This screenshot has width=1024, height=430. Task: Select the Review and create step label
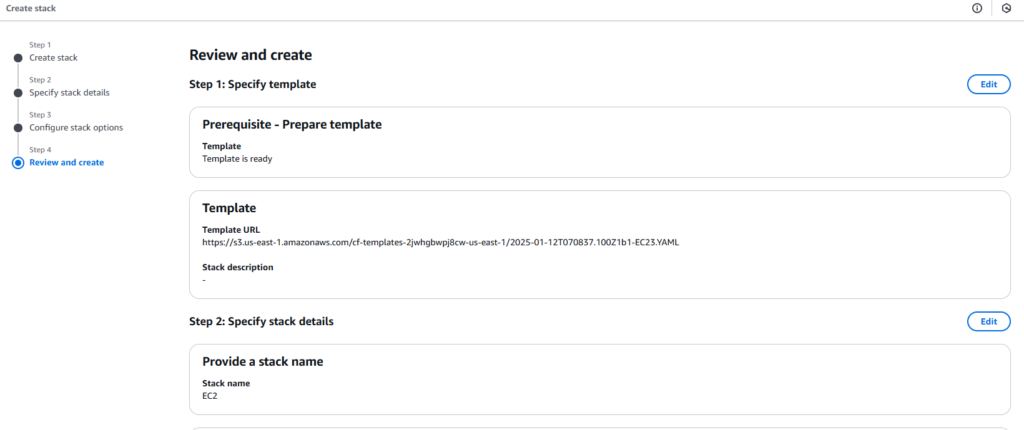coord(66,162)
